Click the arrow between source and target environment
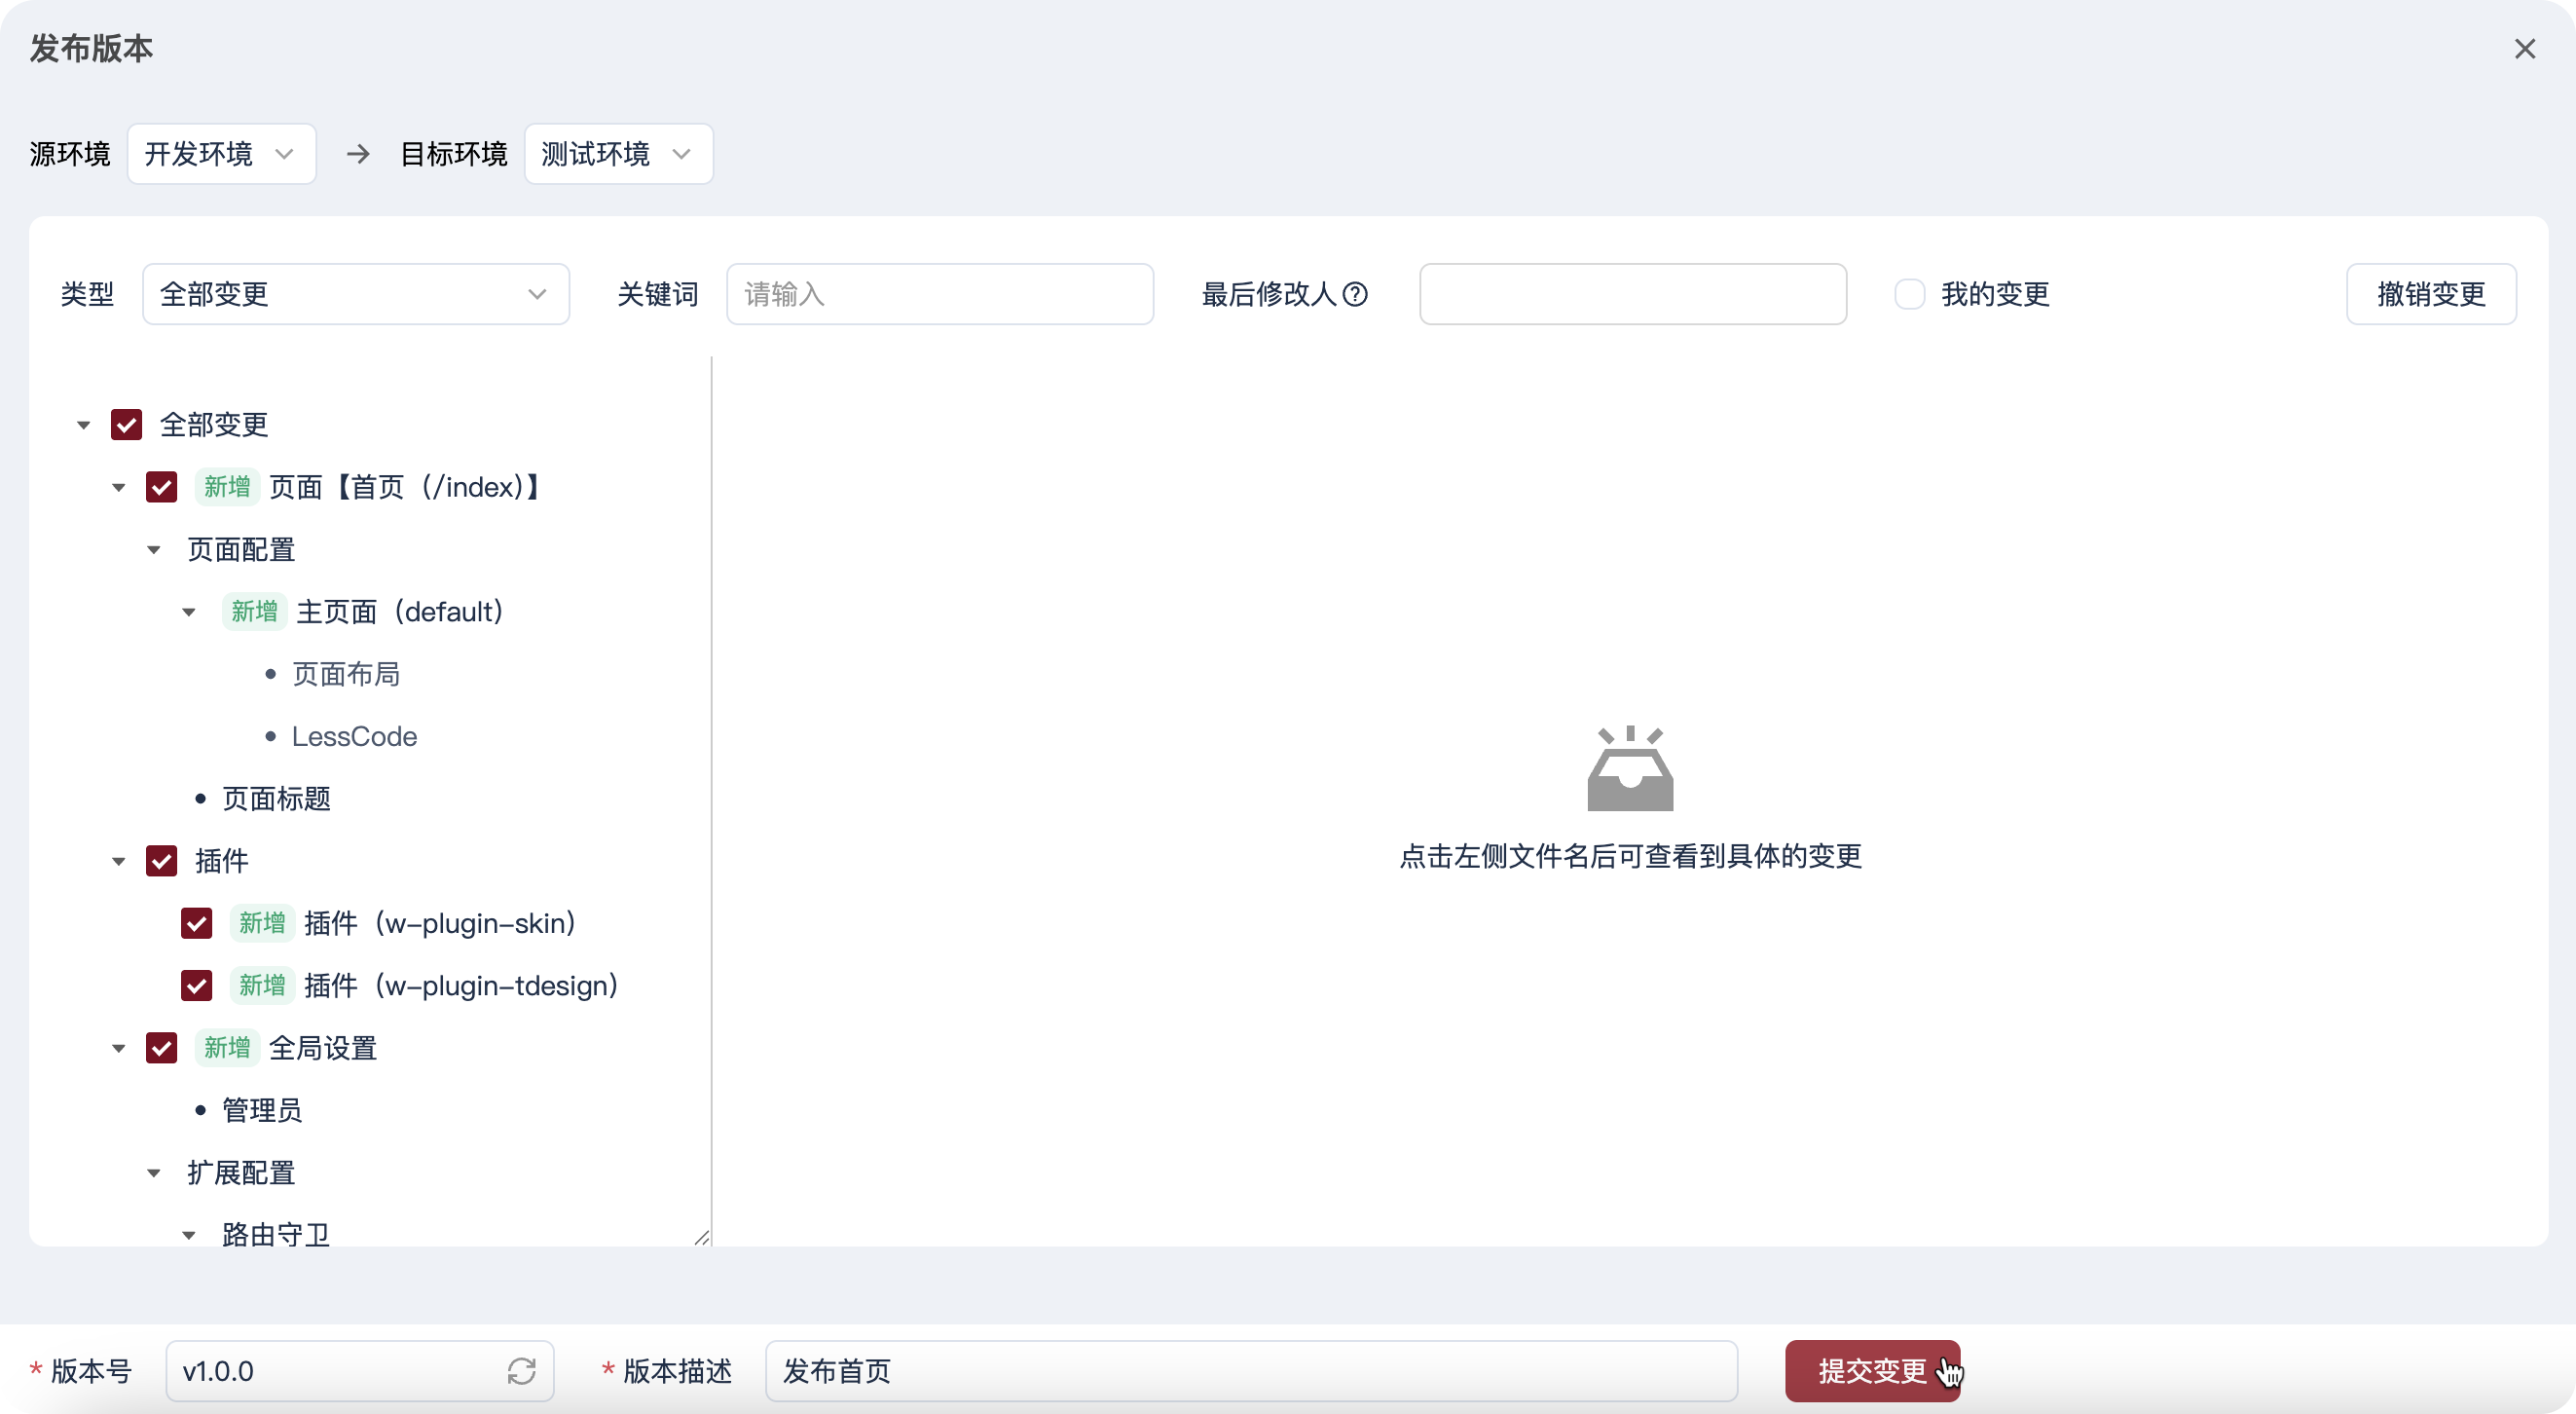Viewport: 2576px width, 1414px height. 358,154
